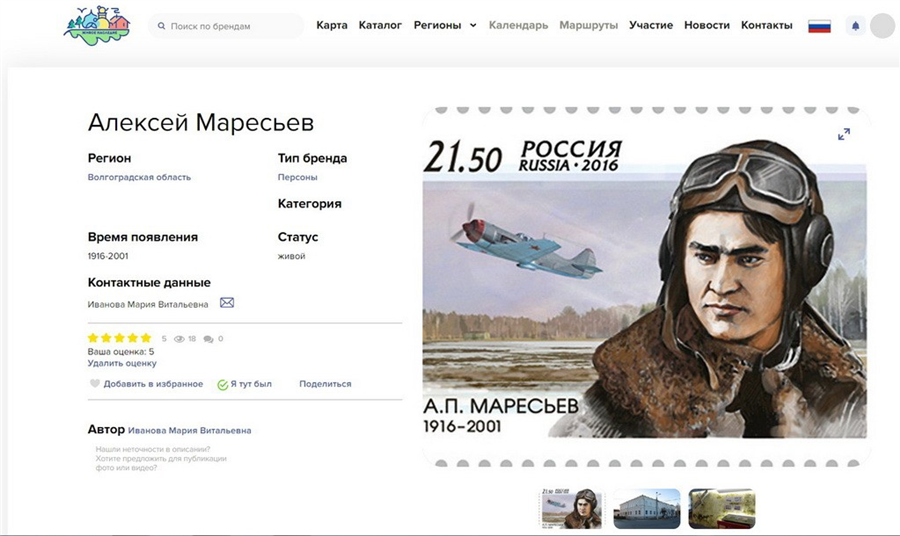Open the "Каталог" menu item

click(380, 25)
